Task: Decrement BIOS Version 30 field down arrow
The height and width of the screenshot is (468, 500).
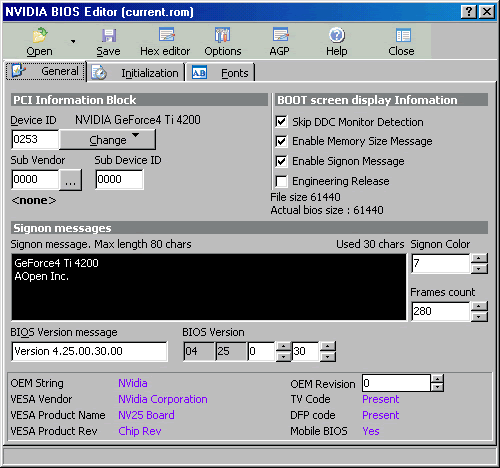Action: (x=328, y=357)
